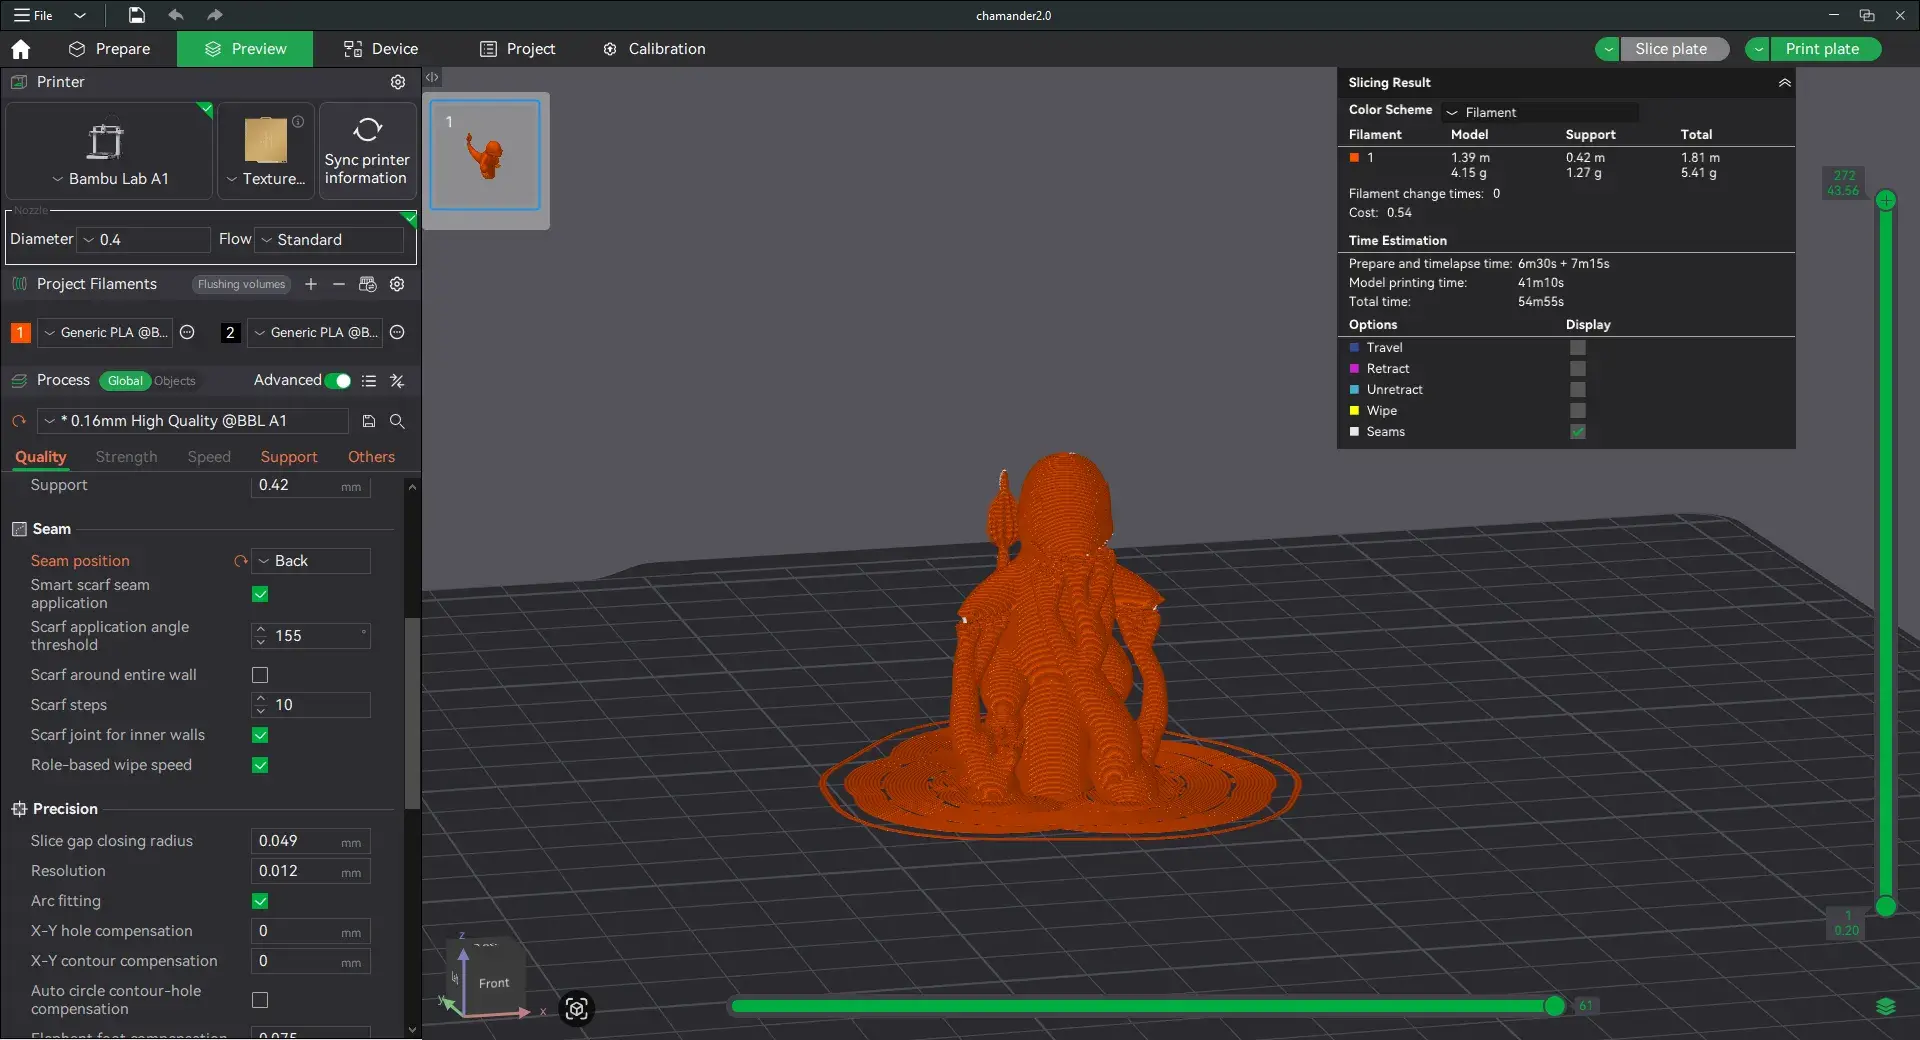Open printer settings gear icon

(398, 82)
